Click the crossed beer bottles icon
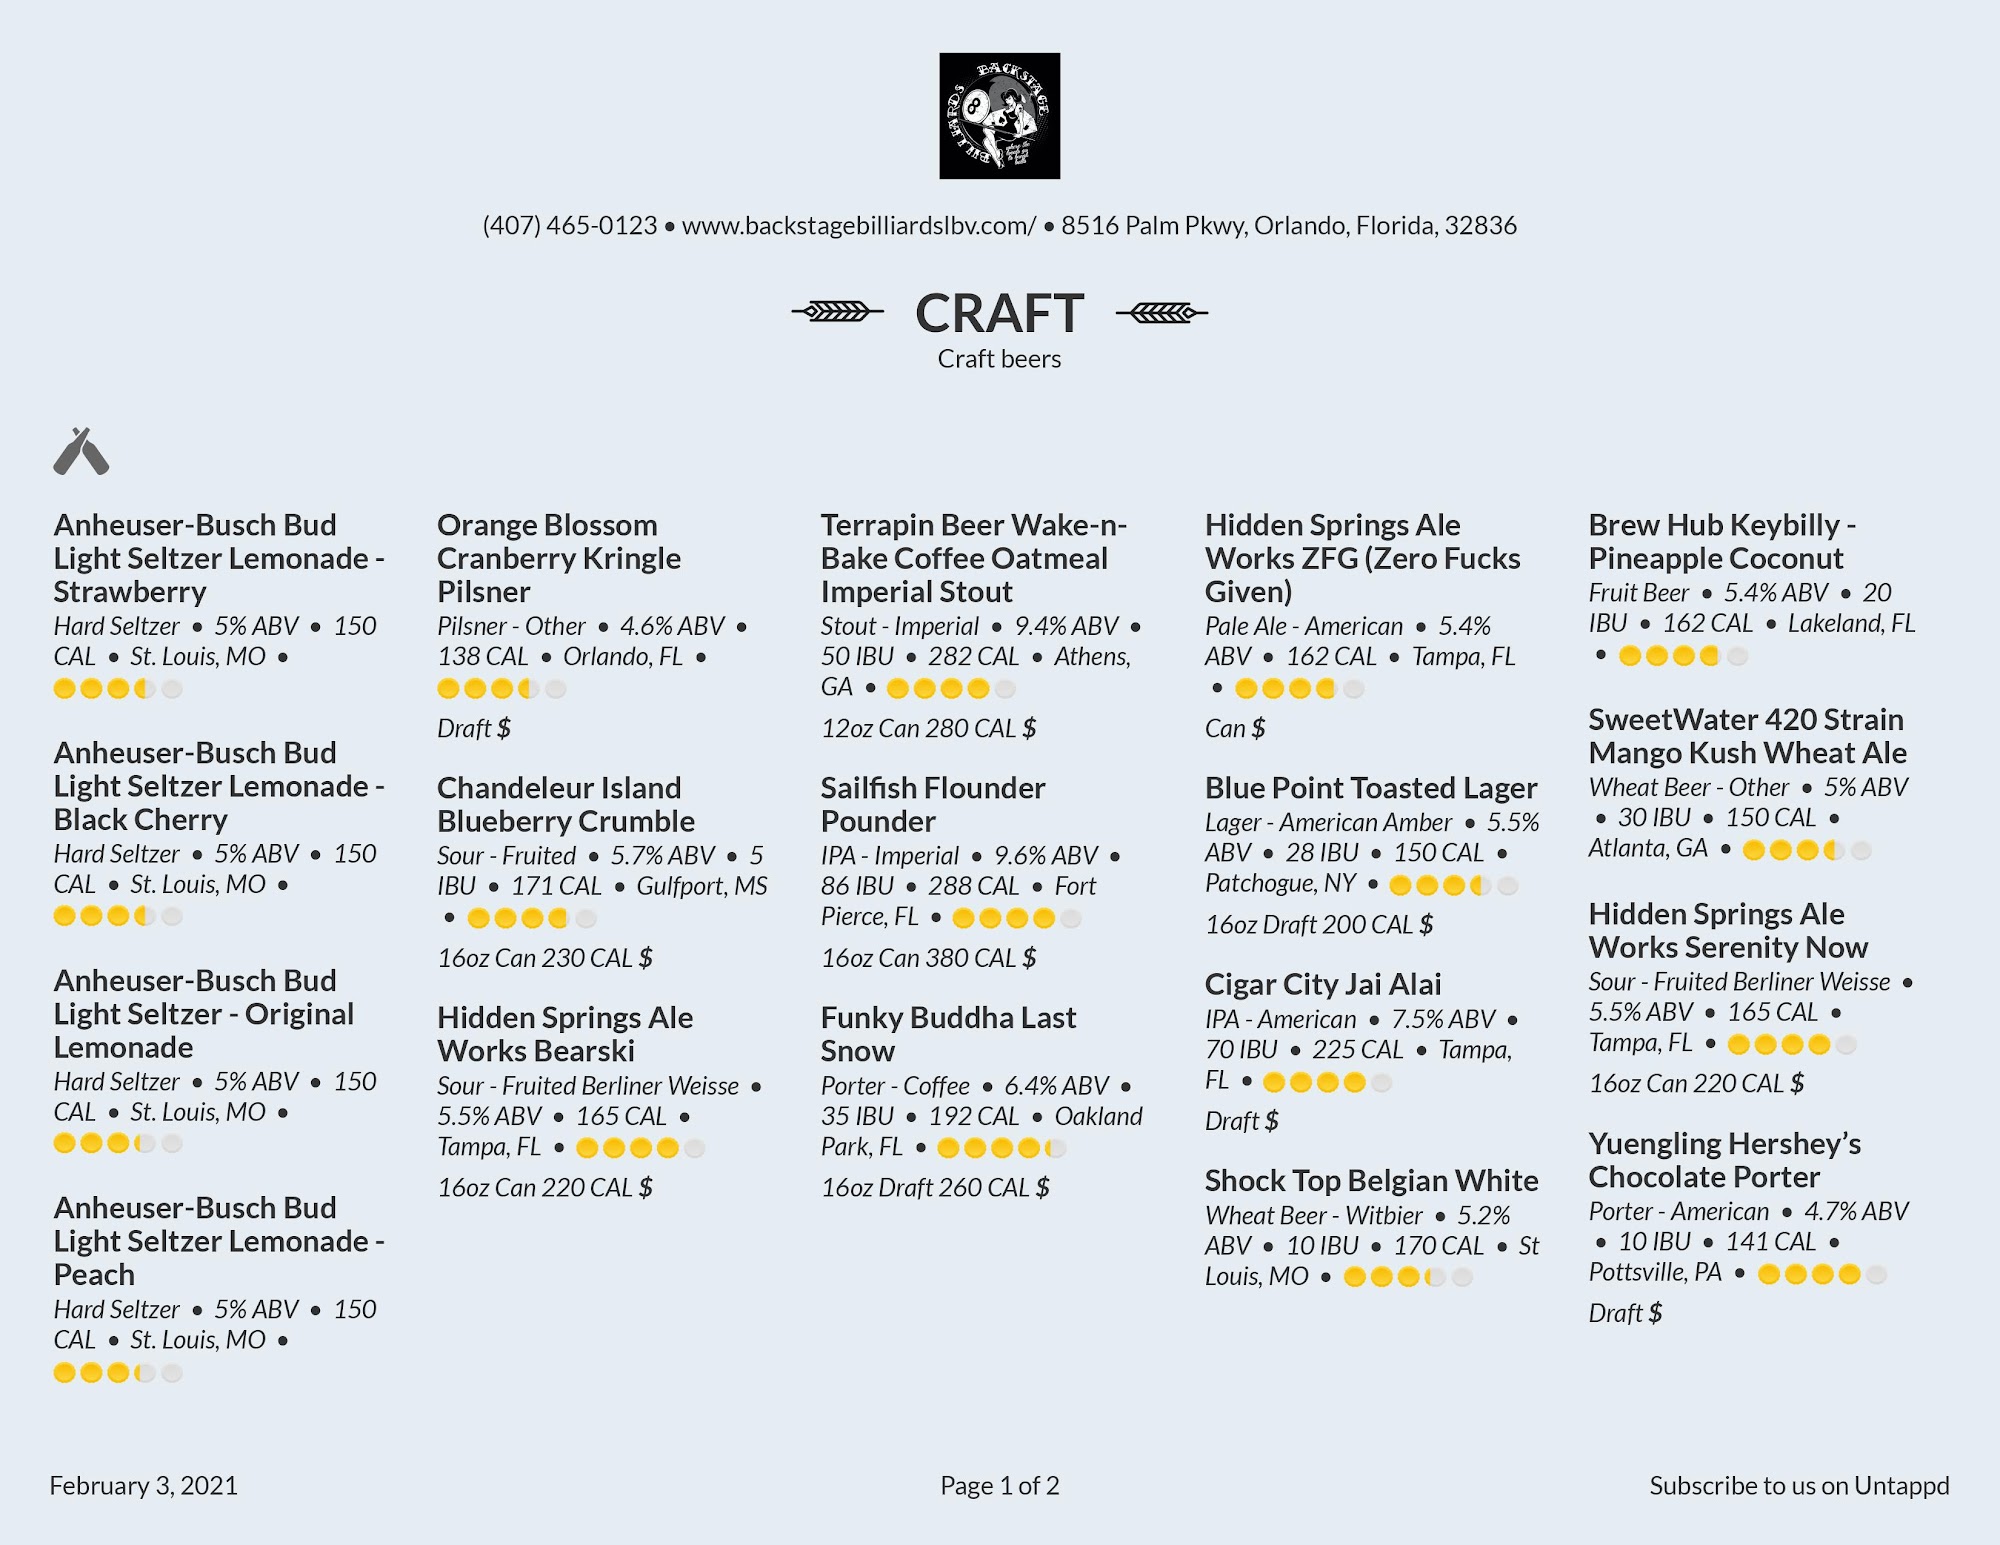Screen dimensions: 2000x1545 tap(81, 451)
